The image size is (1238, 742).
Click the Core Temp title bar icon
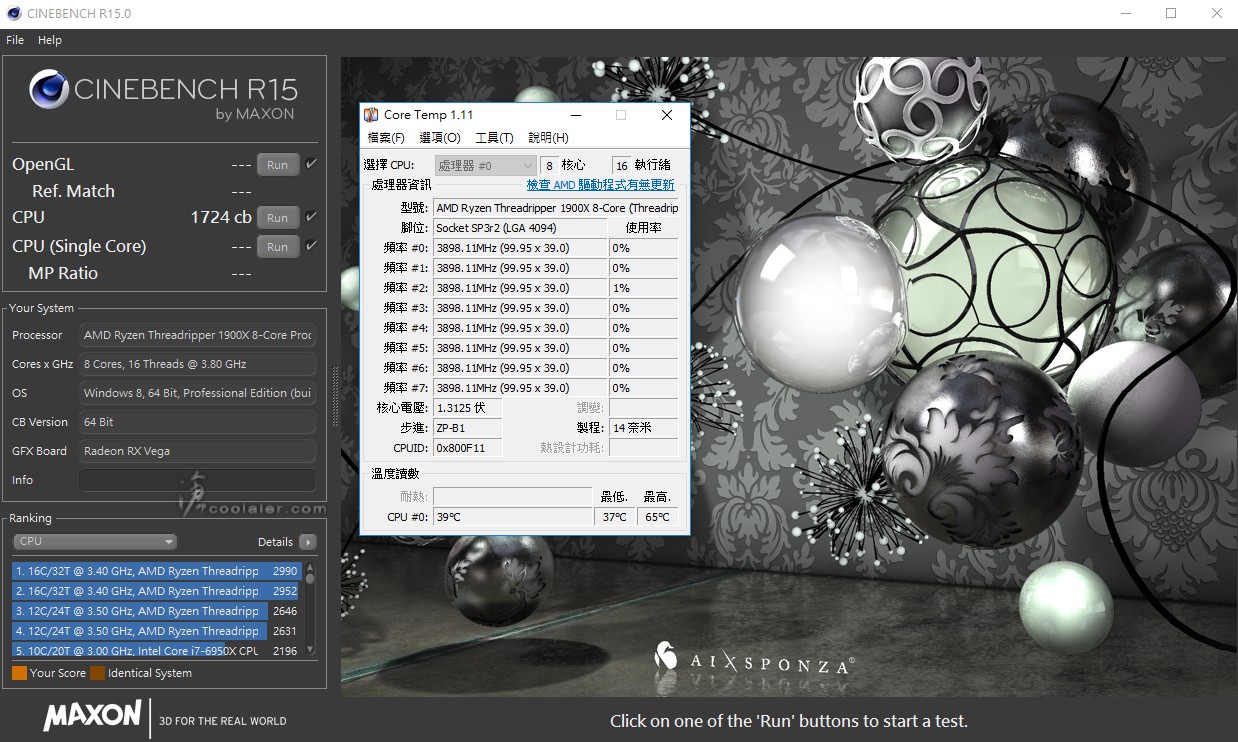[x=371, y=115]
